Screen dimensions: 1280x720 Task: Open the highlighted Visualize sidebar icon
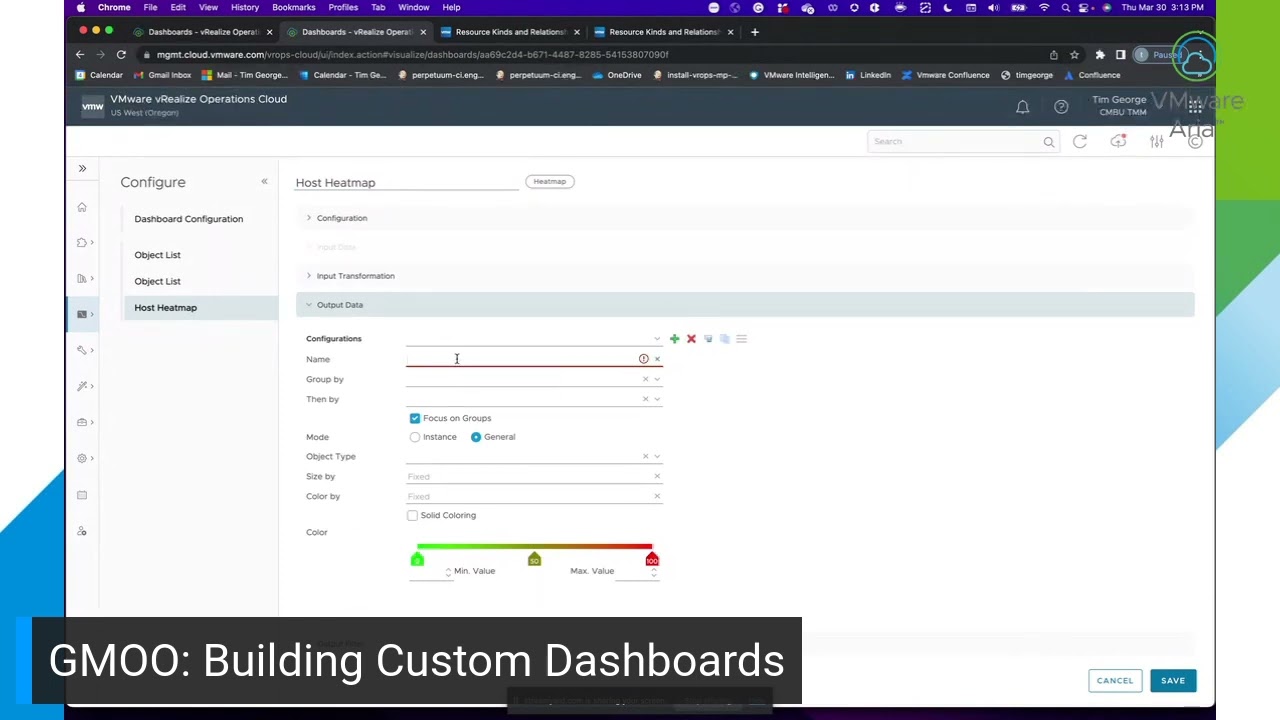coord(82,314)
